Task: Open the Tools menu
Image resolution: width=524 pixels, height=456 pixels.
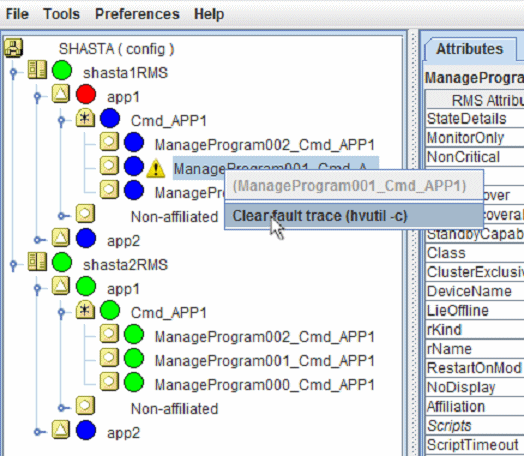Action: coord(61,14)
